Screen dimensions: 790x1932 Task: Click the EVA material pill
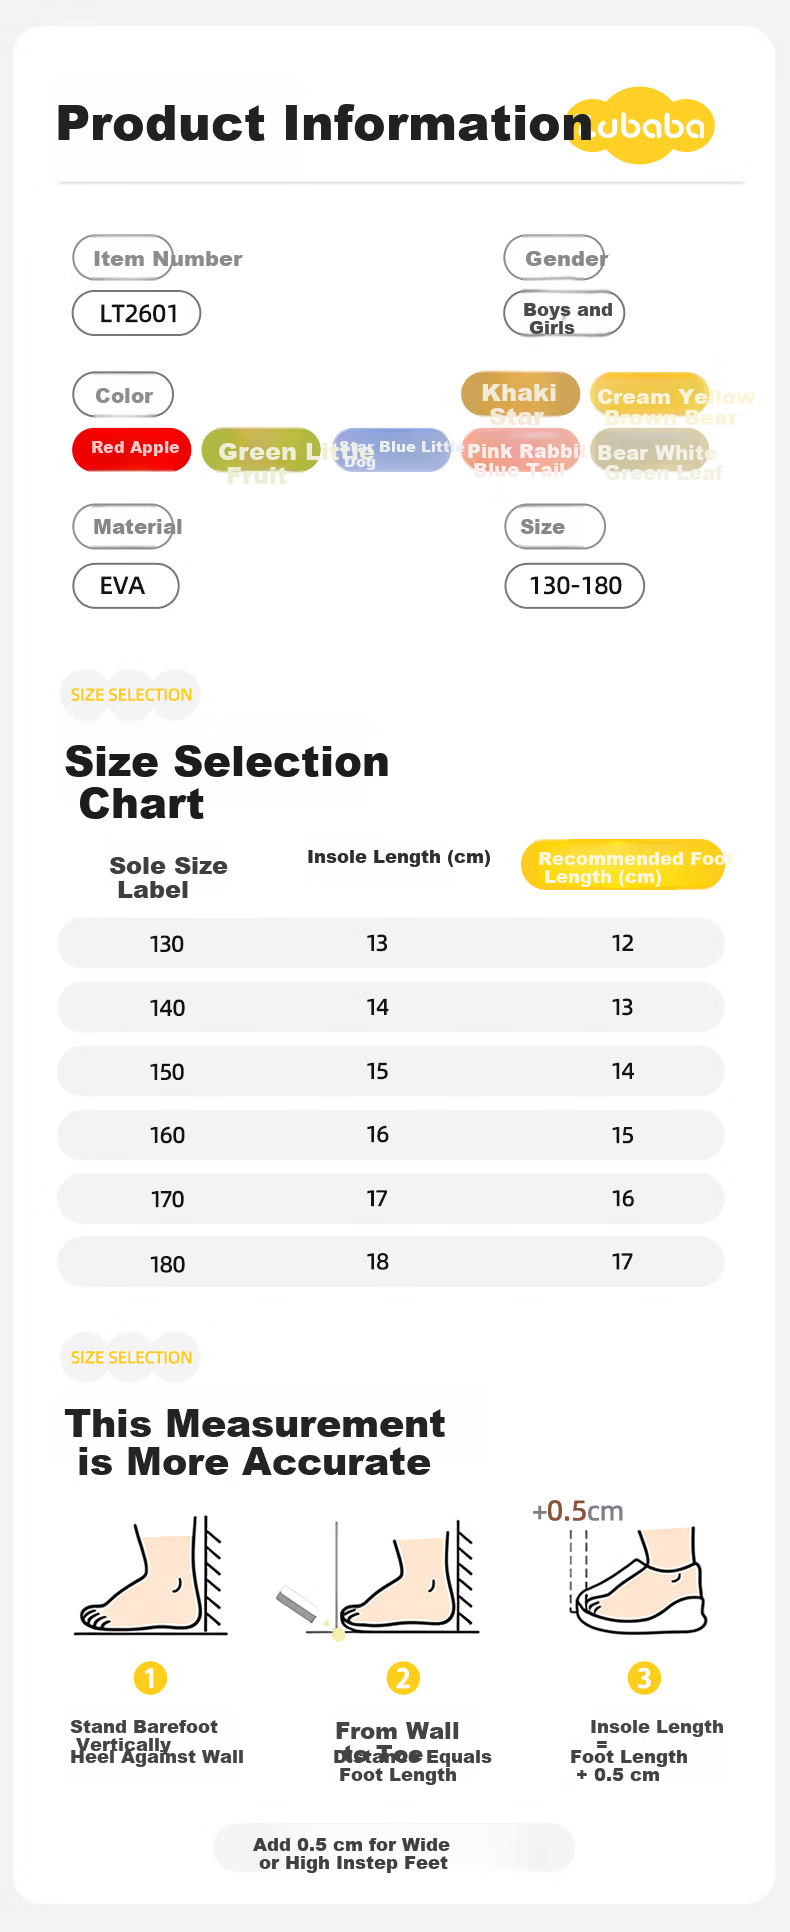pos(126,586)
